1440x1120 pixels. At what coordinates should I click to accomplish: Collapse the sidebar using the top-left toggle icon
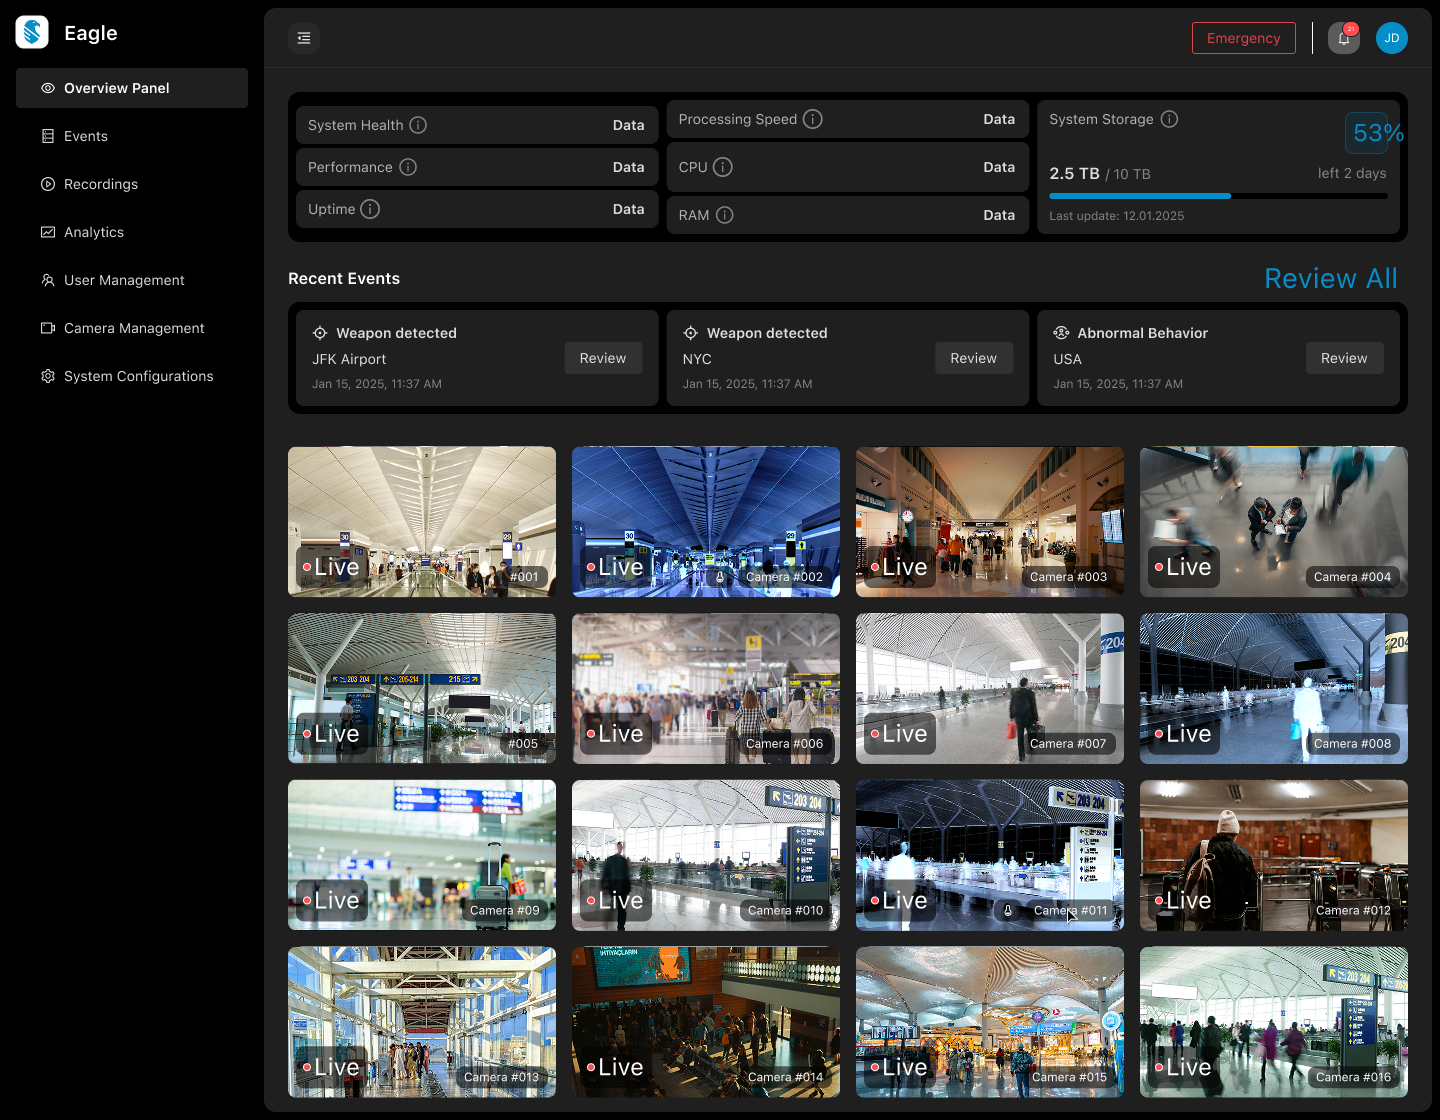tap(303, 37)
